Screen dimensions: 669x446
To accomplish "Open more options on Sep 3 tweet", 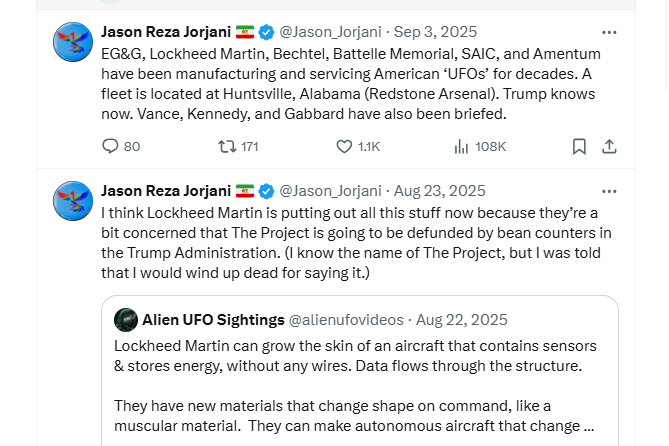I will [609, 32].
